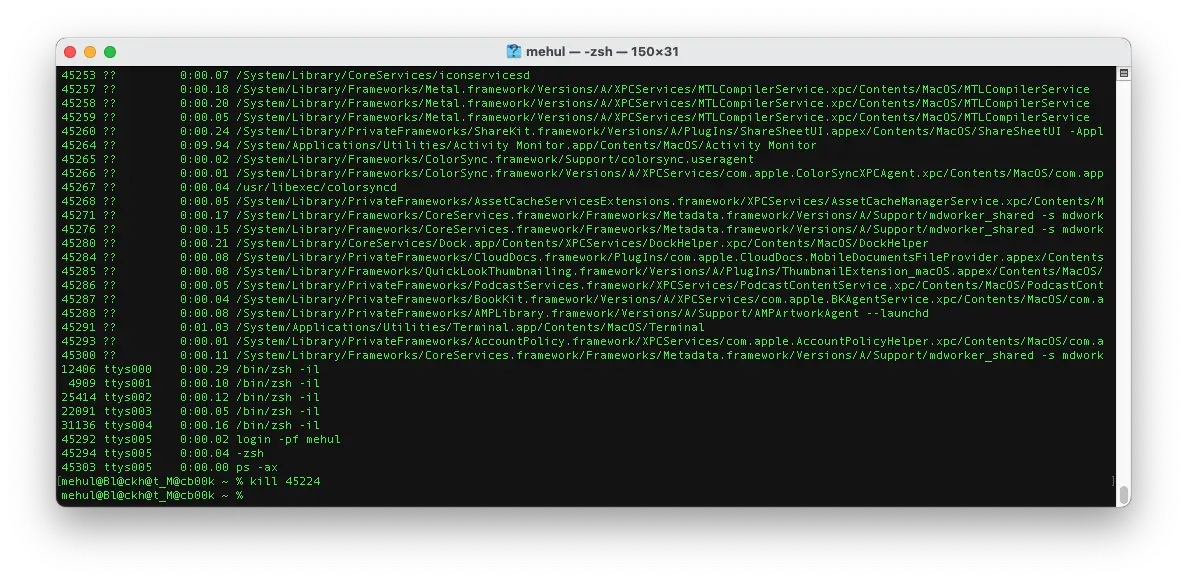
Task: Select the '/bin/zsh -il' line for PID 12406
Action: [x=220, y=368]
